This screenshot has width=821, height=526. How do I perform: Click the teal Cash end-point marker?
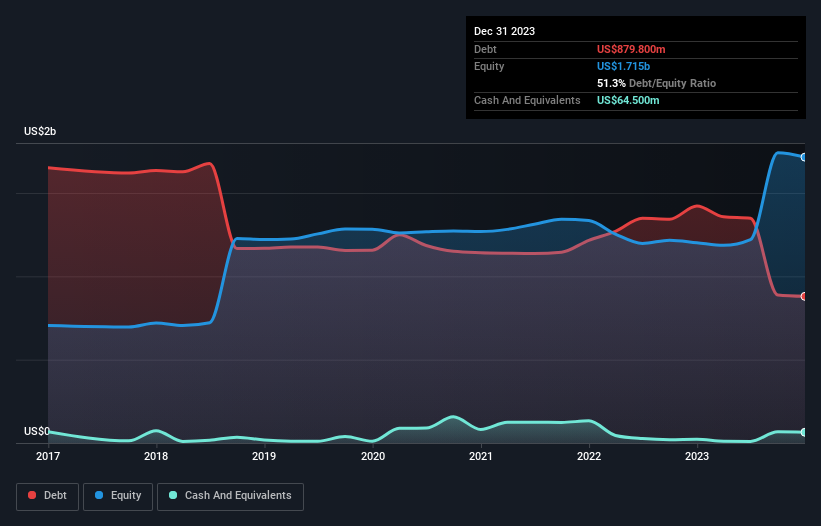(x=804, y=432)
